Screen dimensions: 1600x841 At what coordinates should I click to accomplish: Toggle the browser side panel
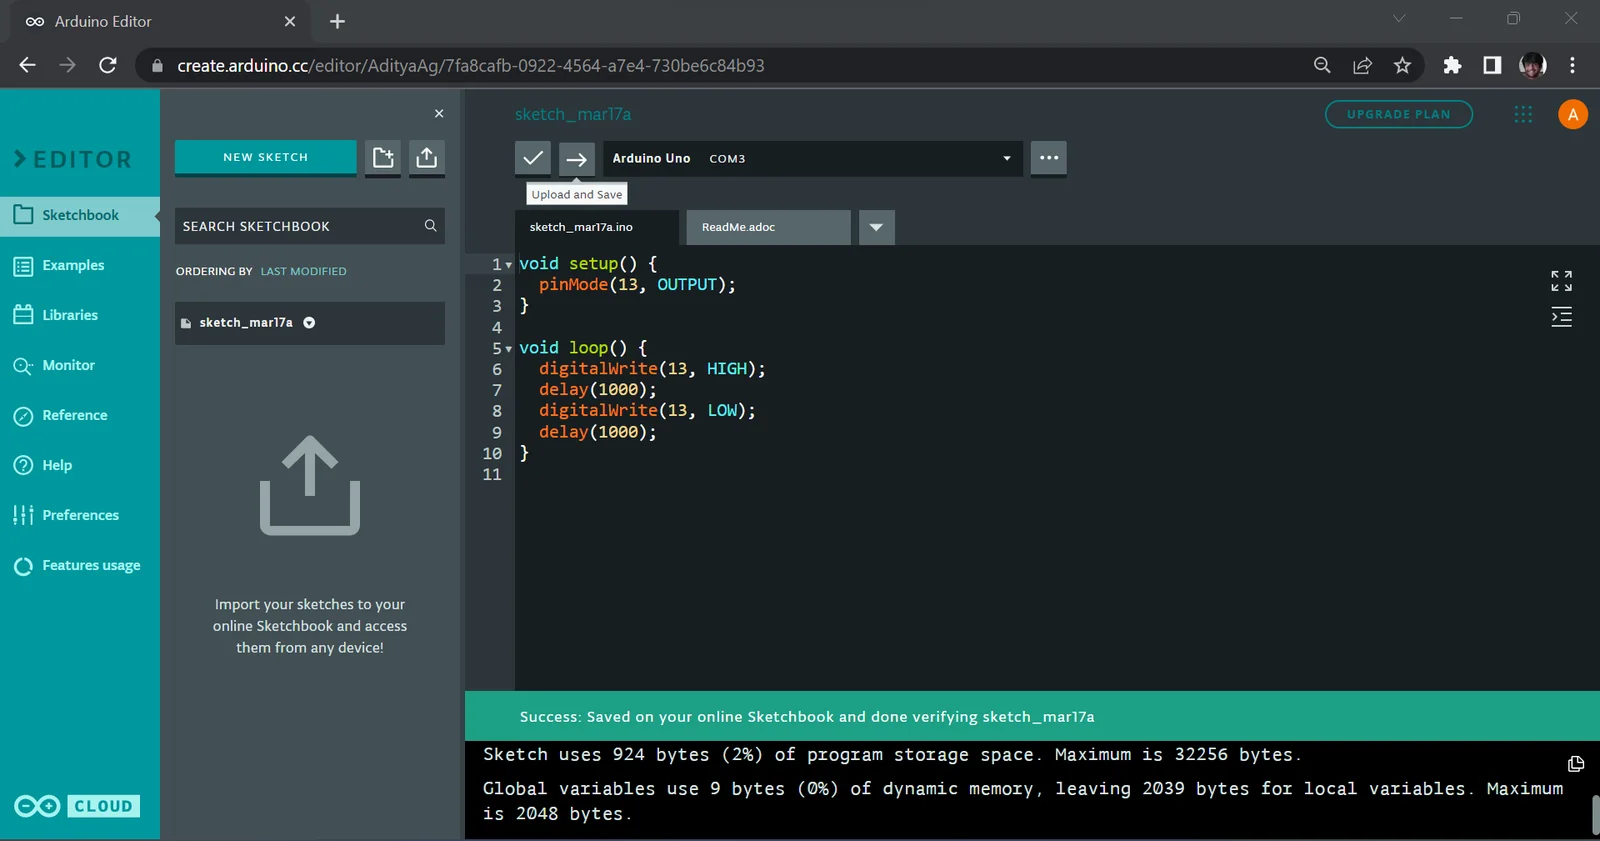1492,65
